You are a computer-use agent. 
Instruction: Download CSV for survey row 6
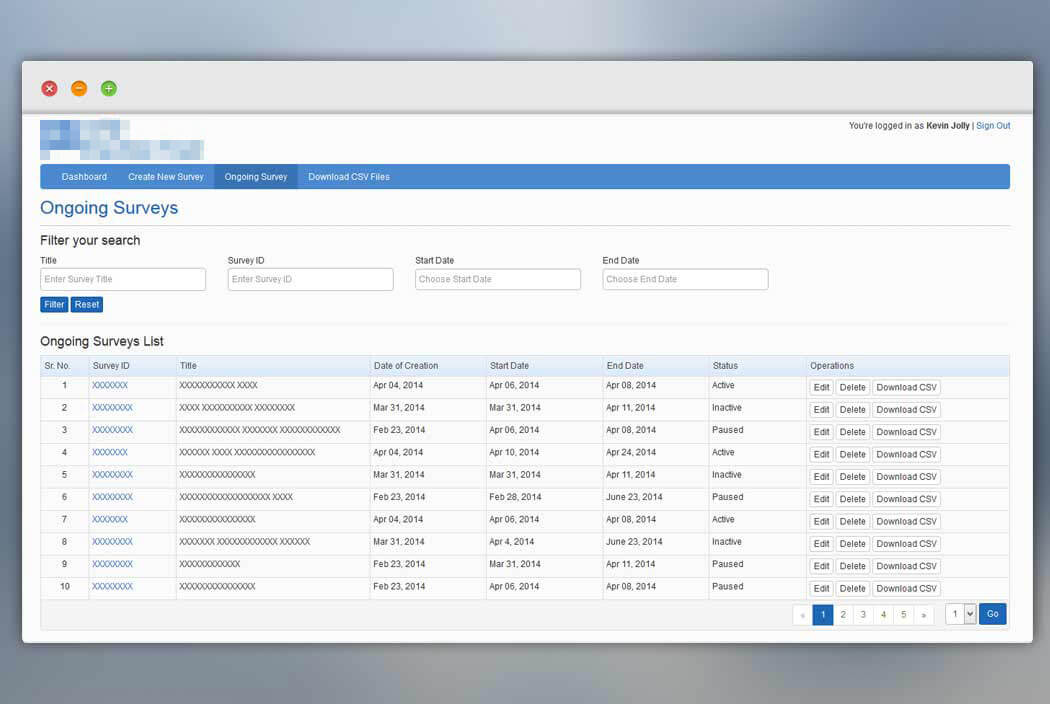(x=907, y=499)
